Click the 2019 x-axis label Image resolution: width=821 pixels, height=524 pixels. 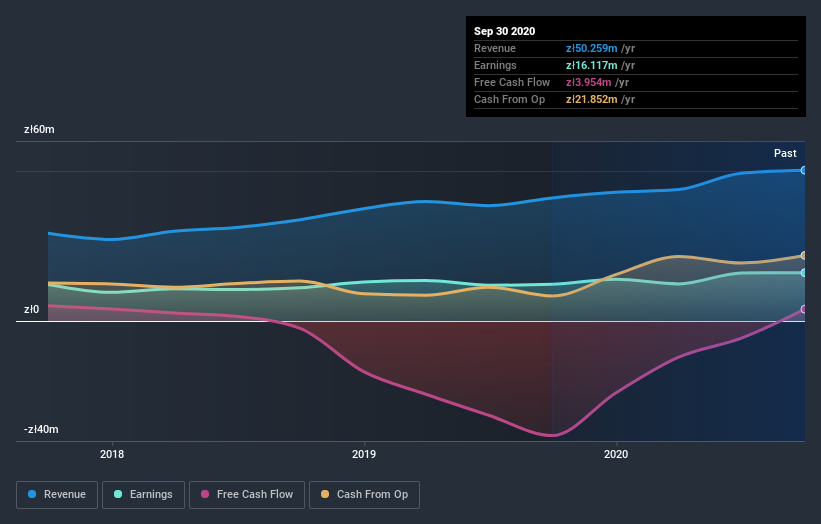tap(364, 454)
